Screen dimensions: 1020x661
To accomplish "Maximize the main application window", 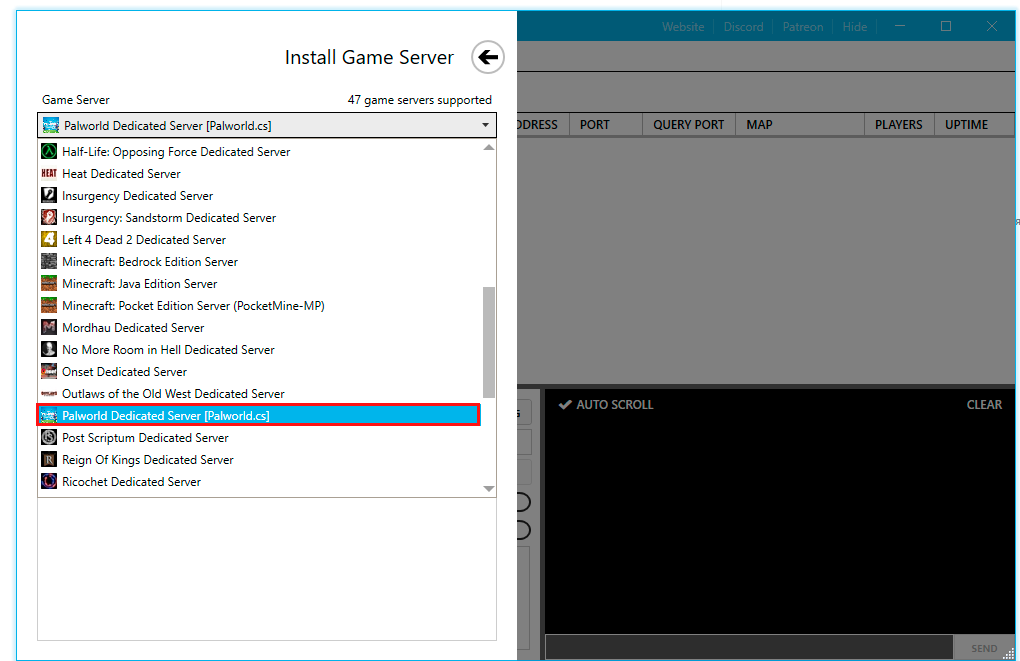I will click(946, 26).
